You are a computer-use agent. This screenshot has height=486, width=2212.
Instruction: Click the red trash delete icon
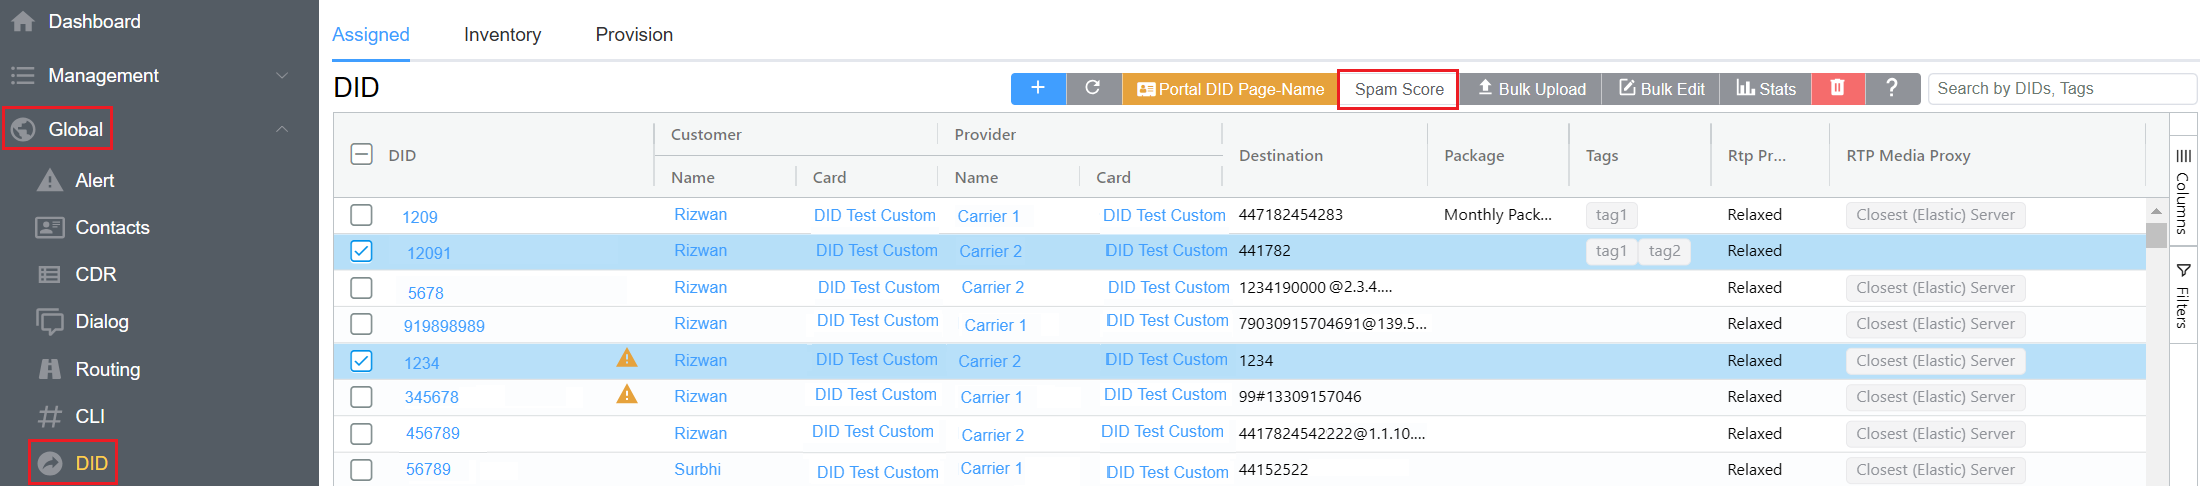tap(1837, 88)
